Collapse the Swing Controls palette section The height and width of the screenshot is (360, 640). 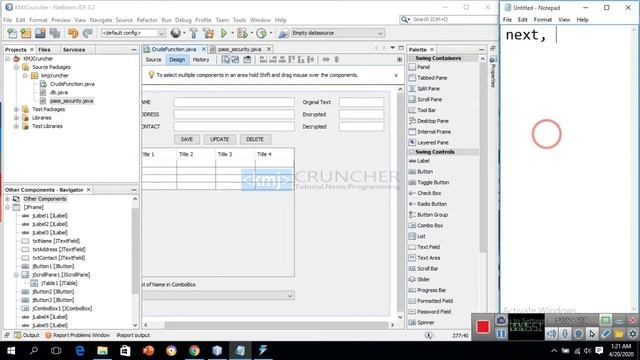coord(411,152)
